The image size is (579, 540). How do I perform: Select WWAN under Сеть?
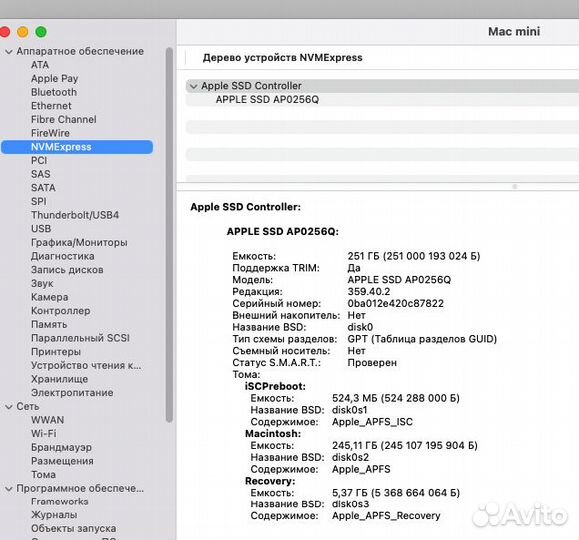coord(48,420)
